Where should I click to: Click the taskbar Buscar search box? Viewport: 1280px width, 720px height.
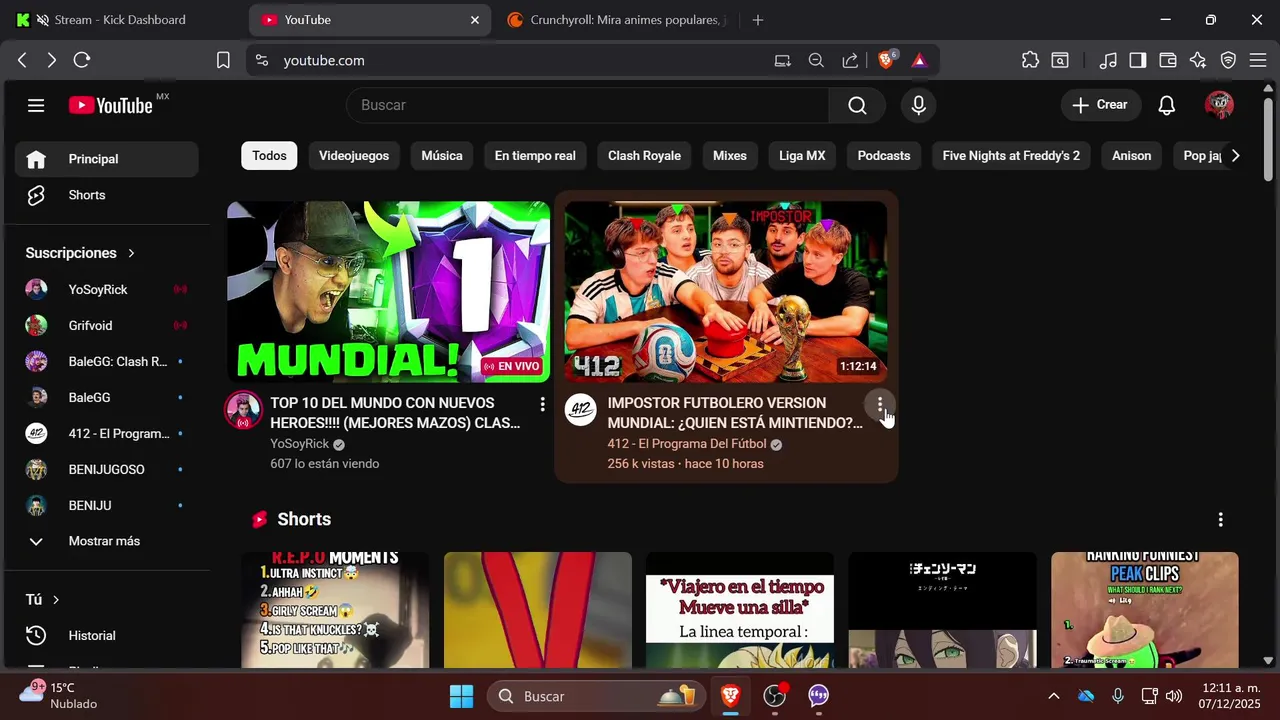(x=598, y=696)
